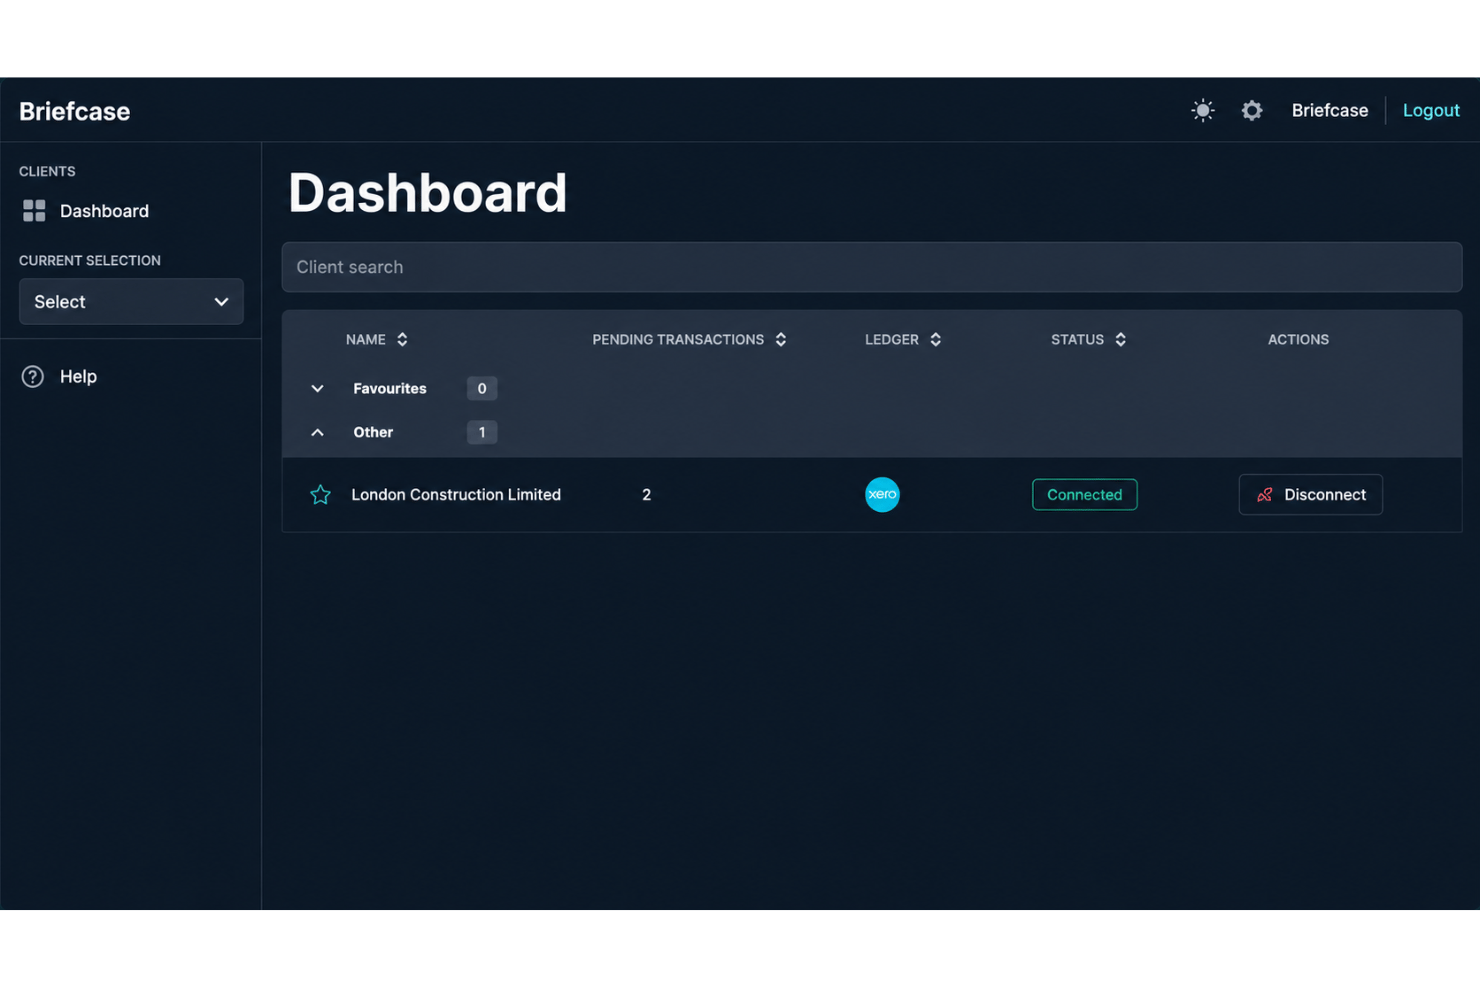Disconnect London Construction Limited
1480x987 pixels.
point(1310,495)
